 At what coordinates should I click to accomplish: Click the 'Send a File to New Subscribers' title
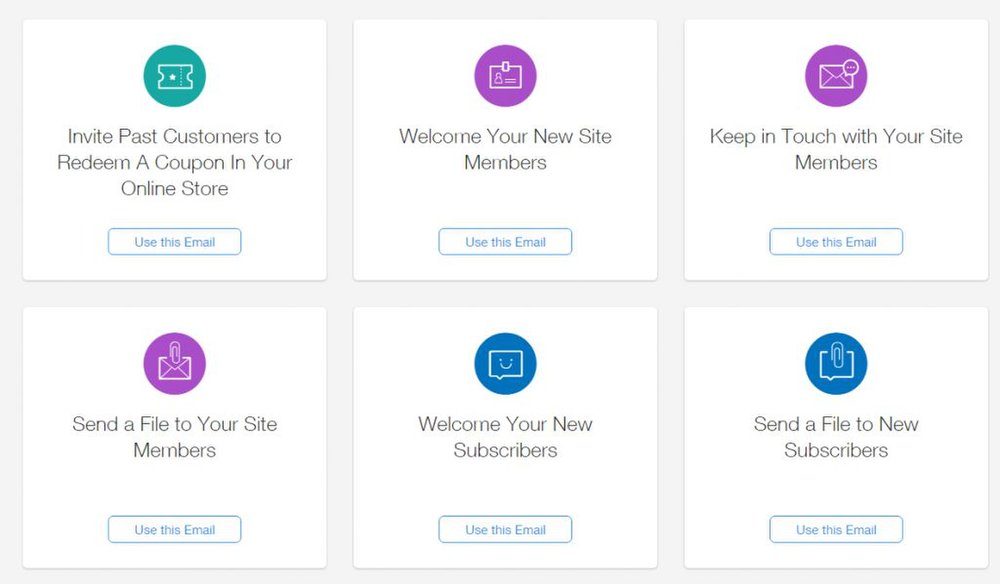coord(835,437)
